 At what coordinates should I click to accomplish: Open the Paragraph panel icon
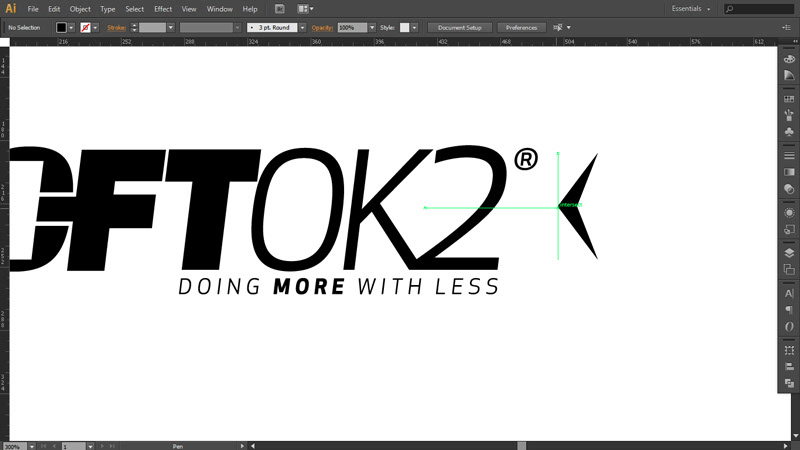tap(789, 310)
